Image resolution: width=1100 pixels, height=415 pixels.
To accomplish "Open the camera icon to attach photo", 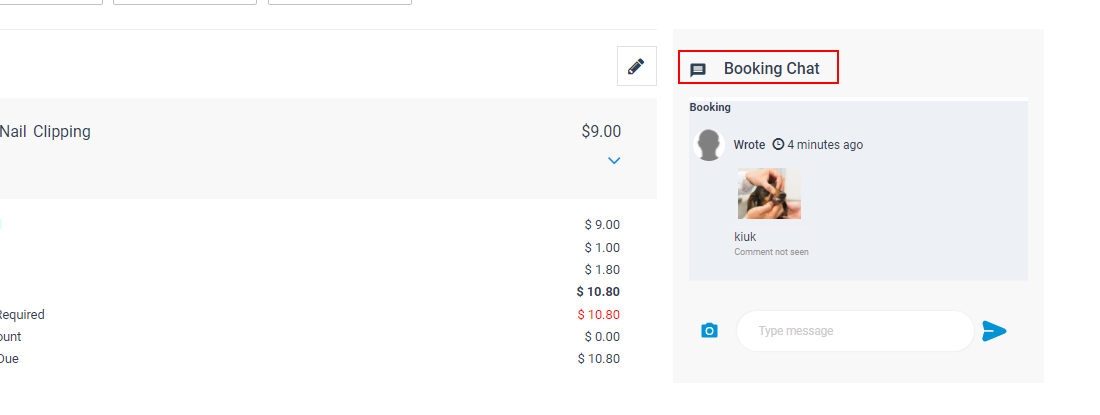I will click(x=709, y=330).
